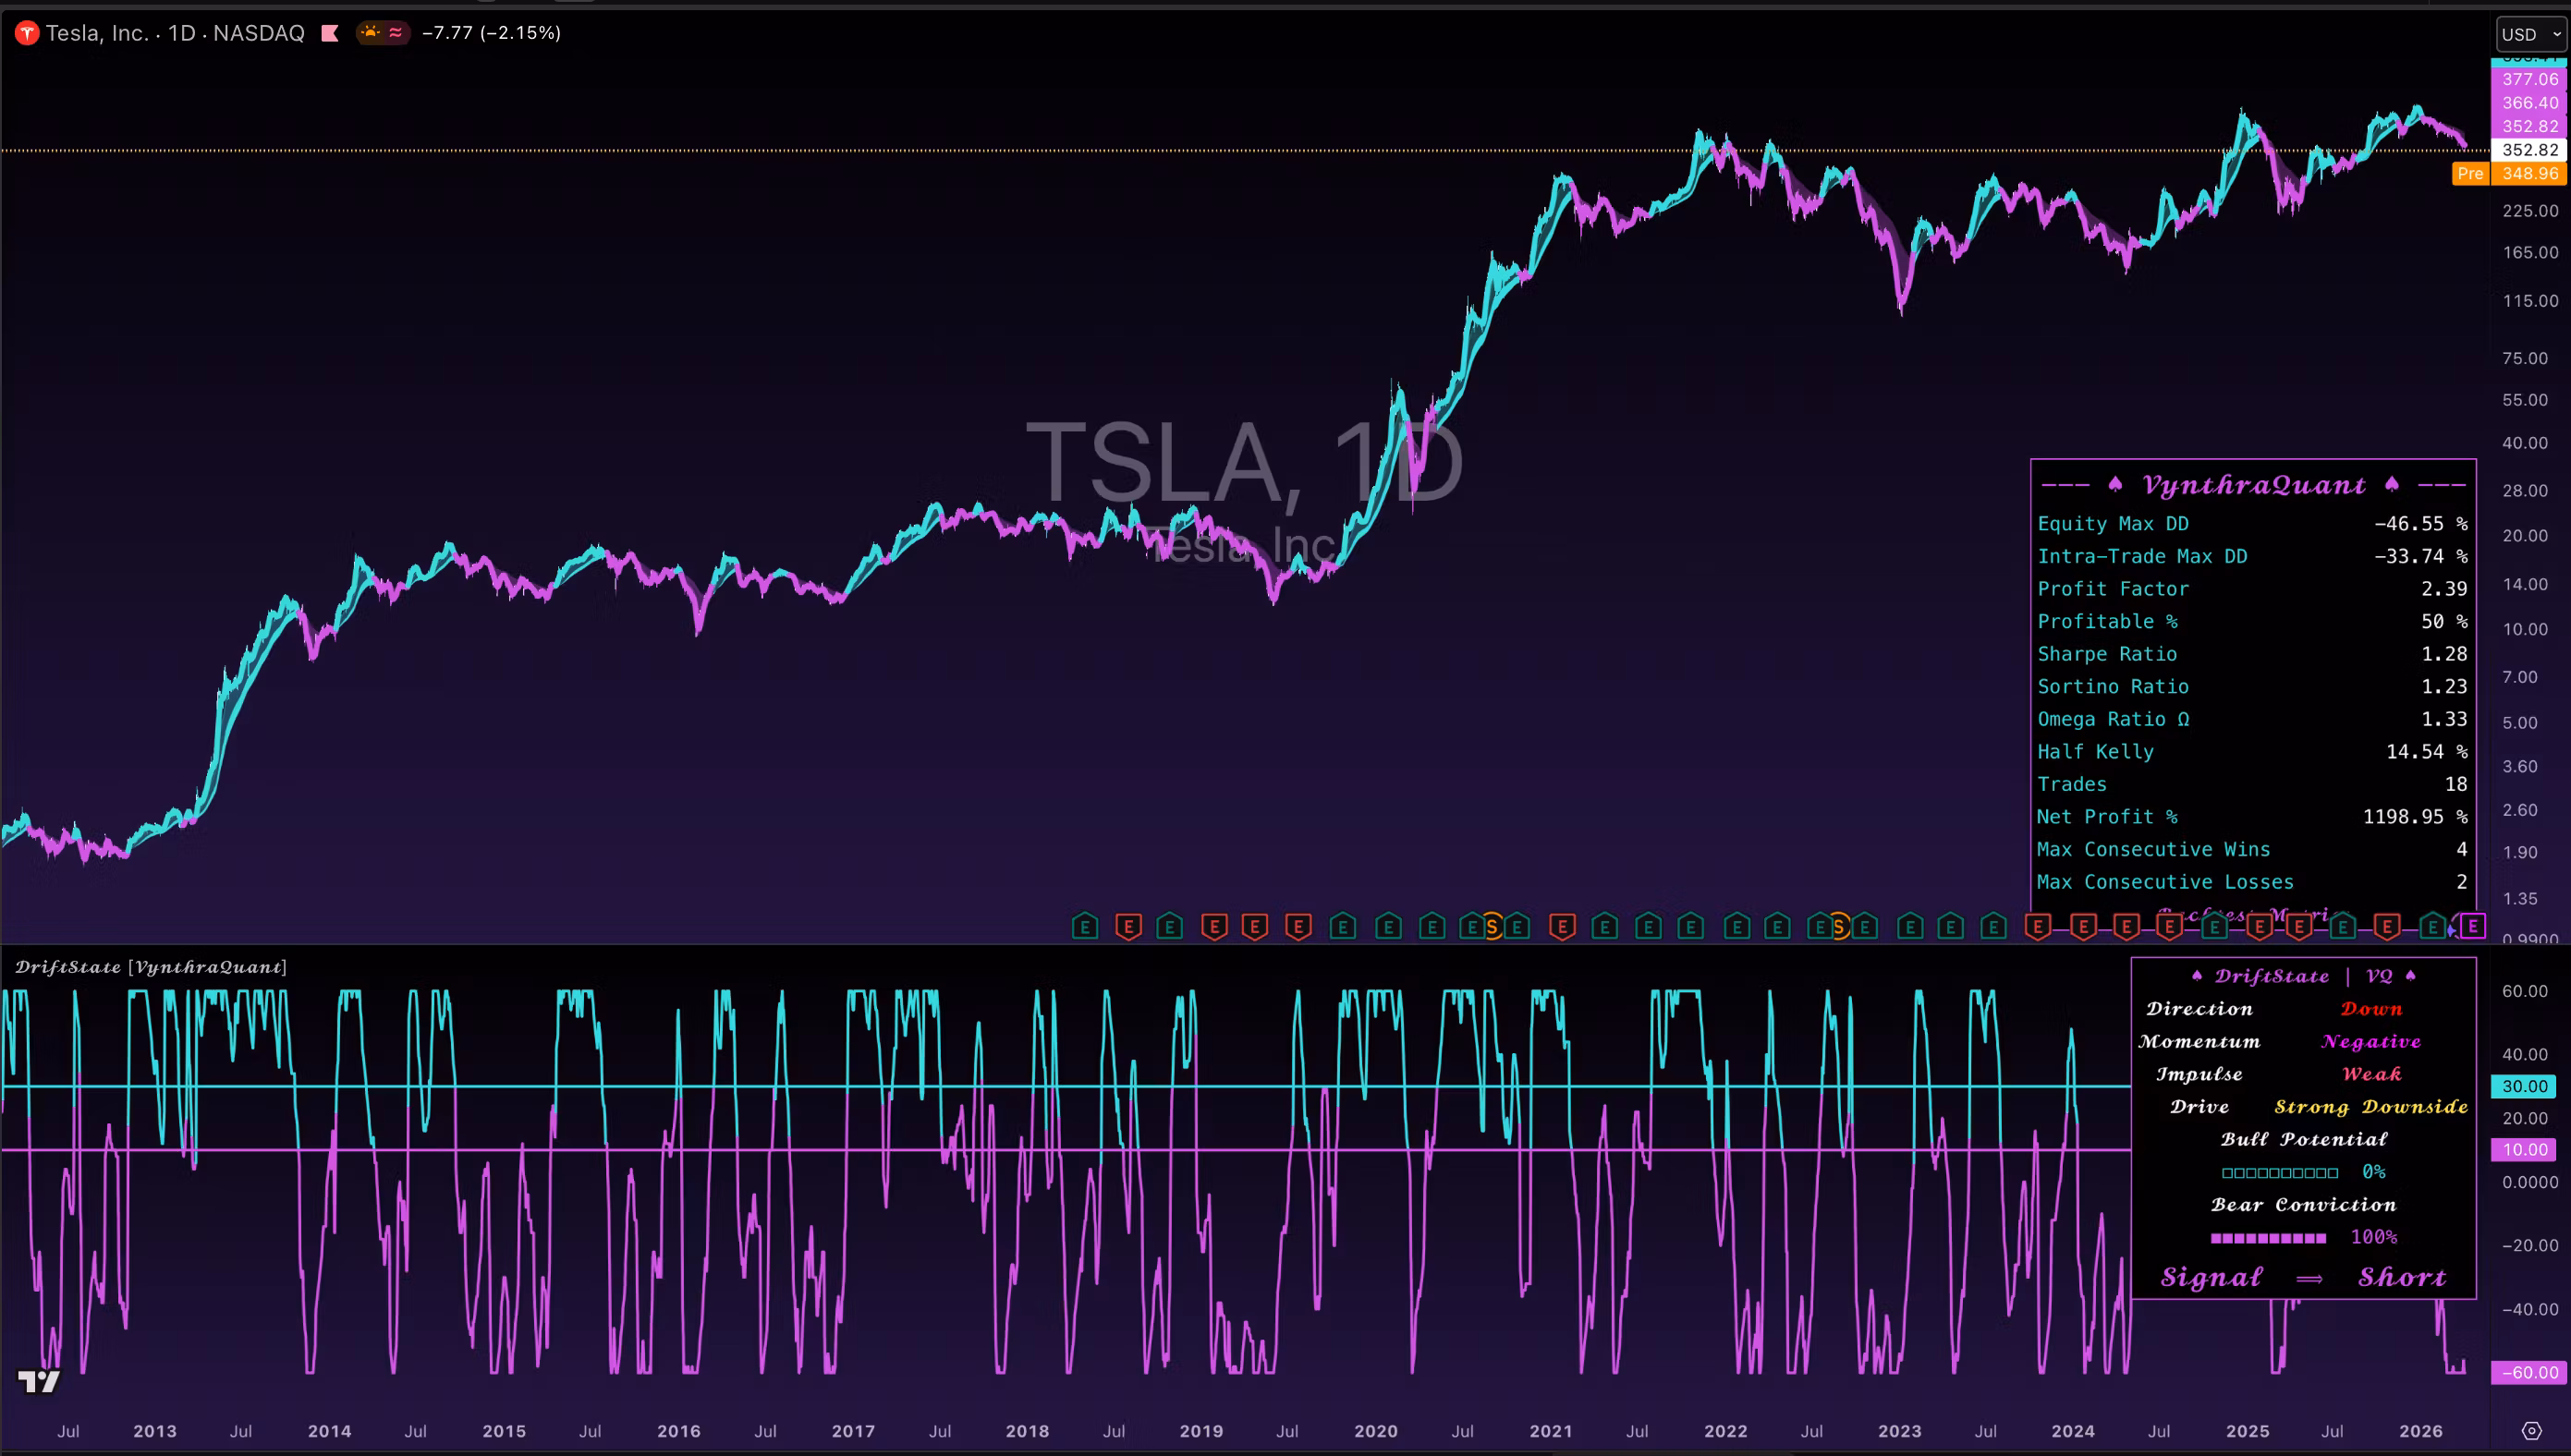The width and height of the screenshot is (2571, 1456).
Task: Click the DriftState [VynthraQuant] indicator title
Action: [x=151, y=967]
